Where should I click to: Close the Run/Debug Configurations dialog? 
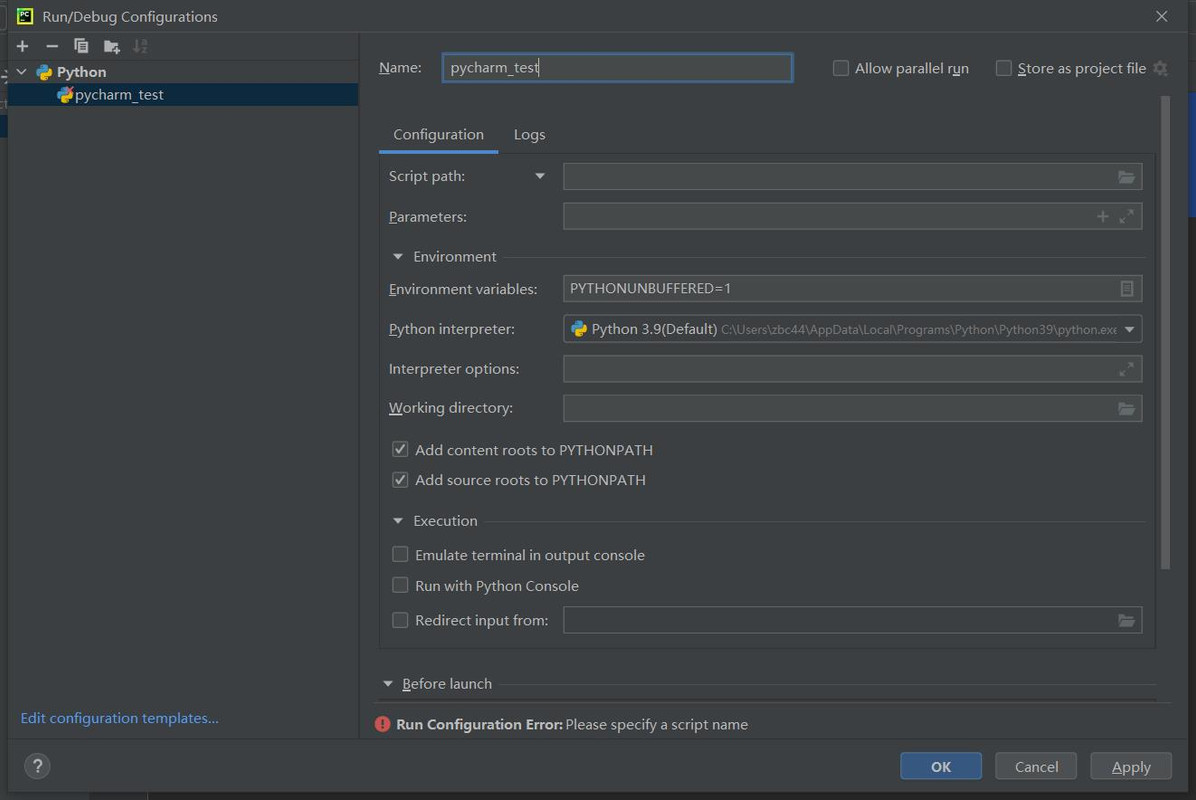1161,16
